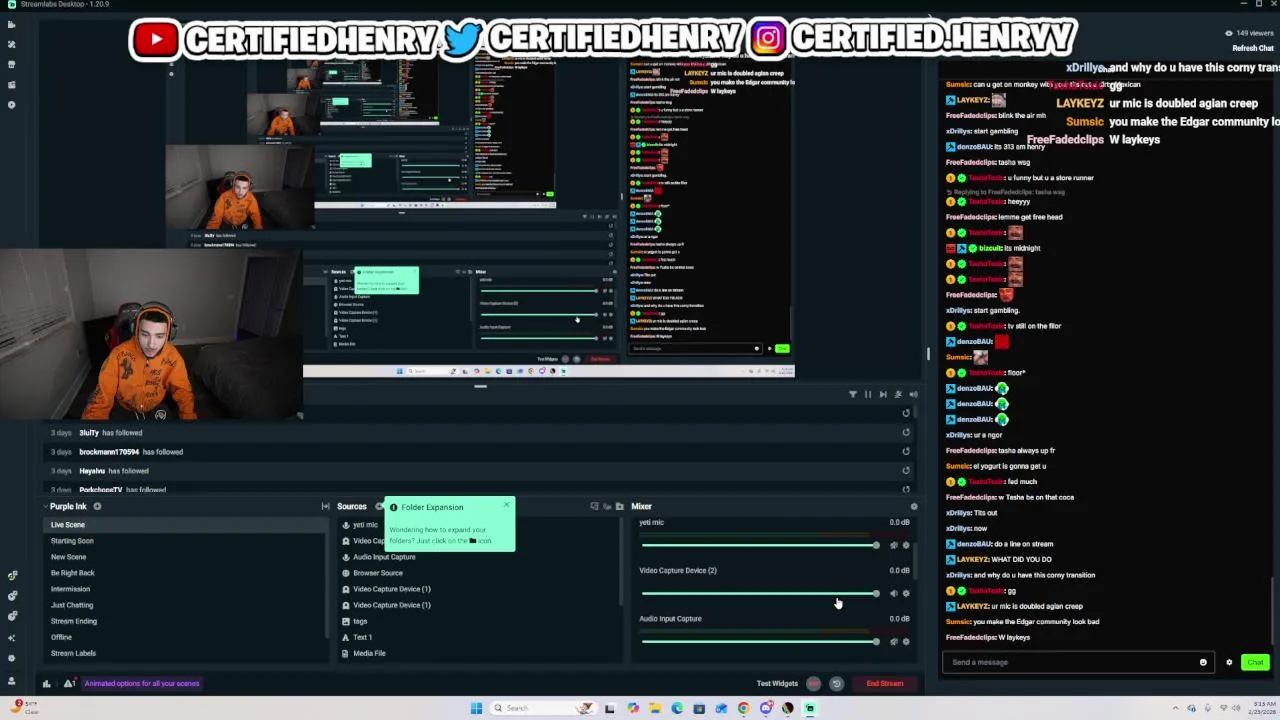This screenshot has width=1280, height=720.
Task: Mute the yeti mic channel
Action: 893,545
